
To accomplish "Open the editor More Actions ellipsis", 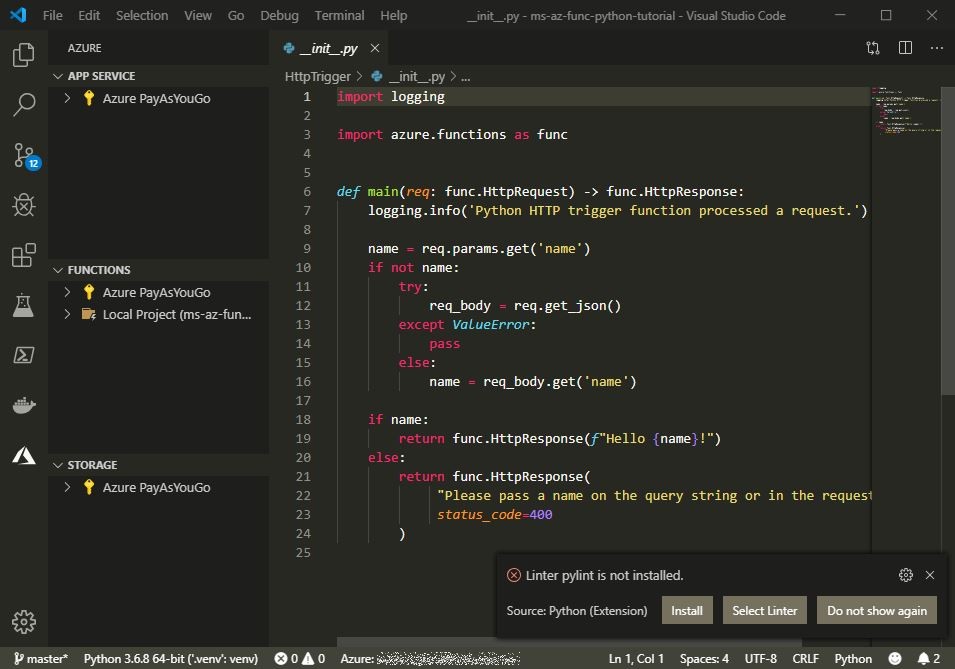I will [x=937, y=48].
